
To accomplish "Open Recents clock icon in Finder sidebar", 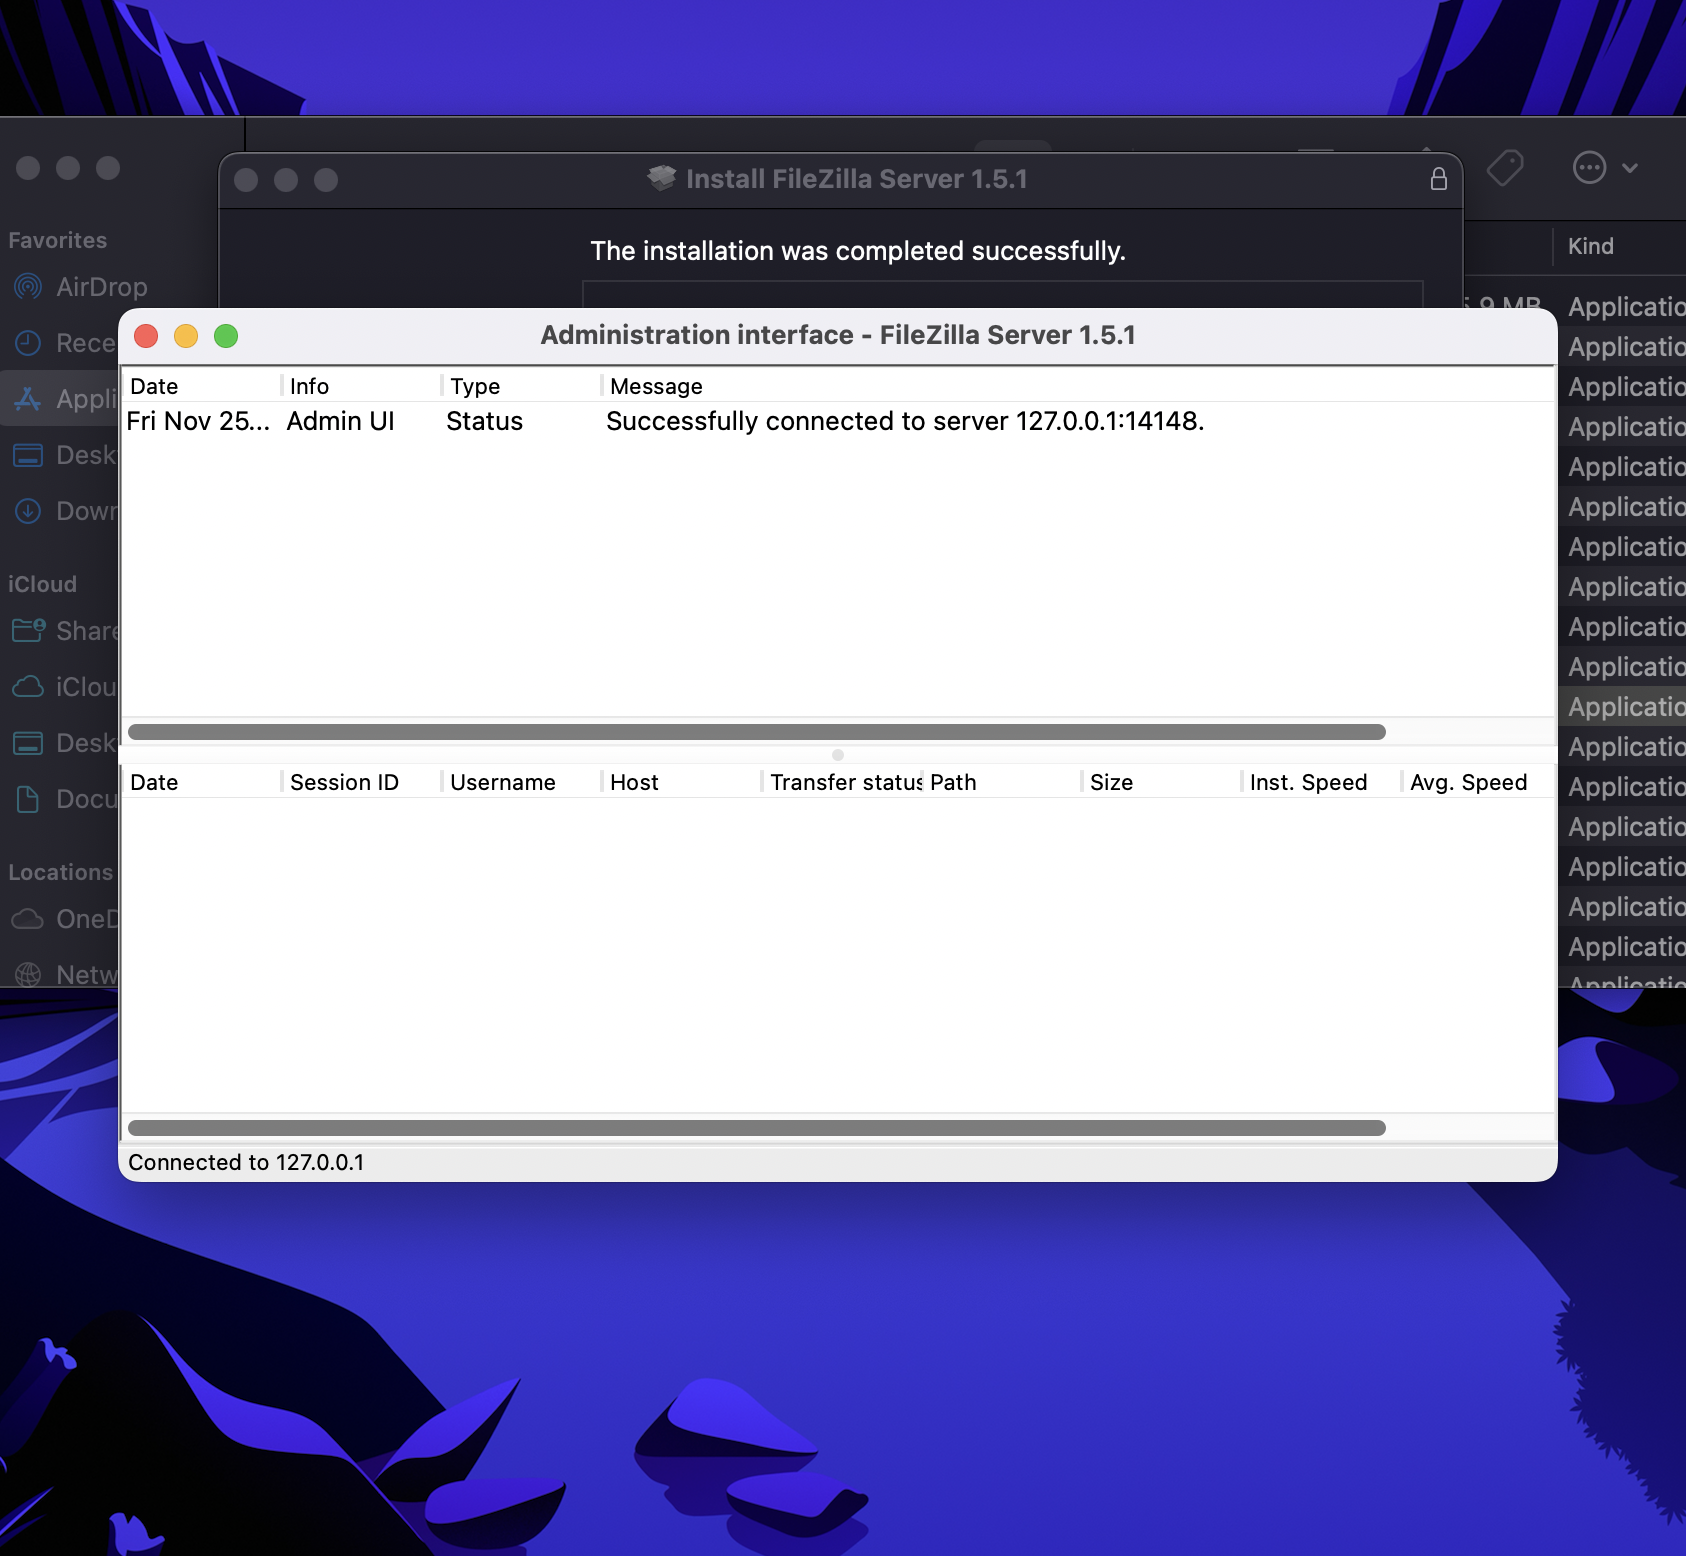I will click(x=28, y=343).
